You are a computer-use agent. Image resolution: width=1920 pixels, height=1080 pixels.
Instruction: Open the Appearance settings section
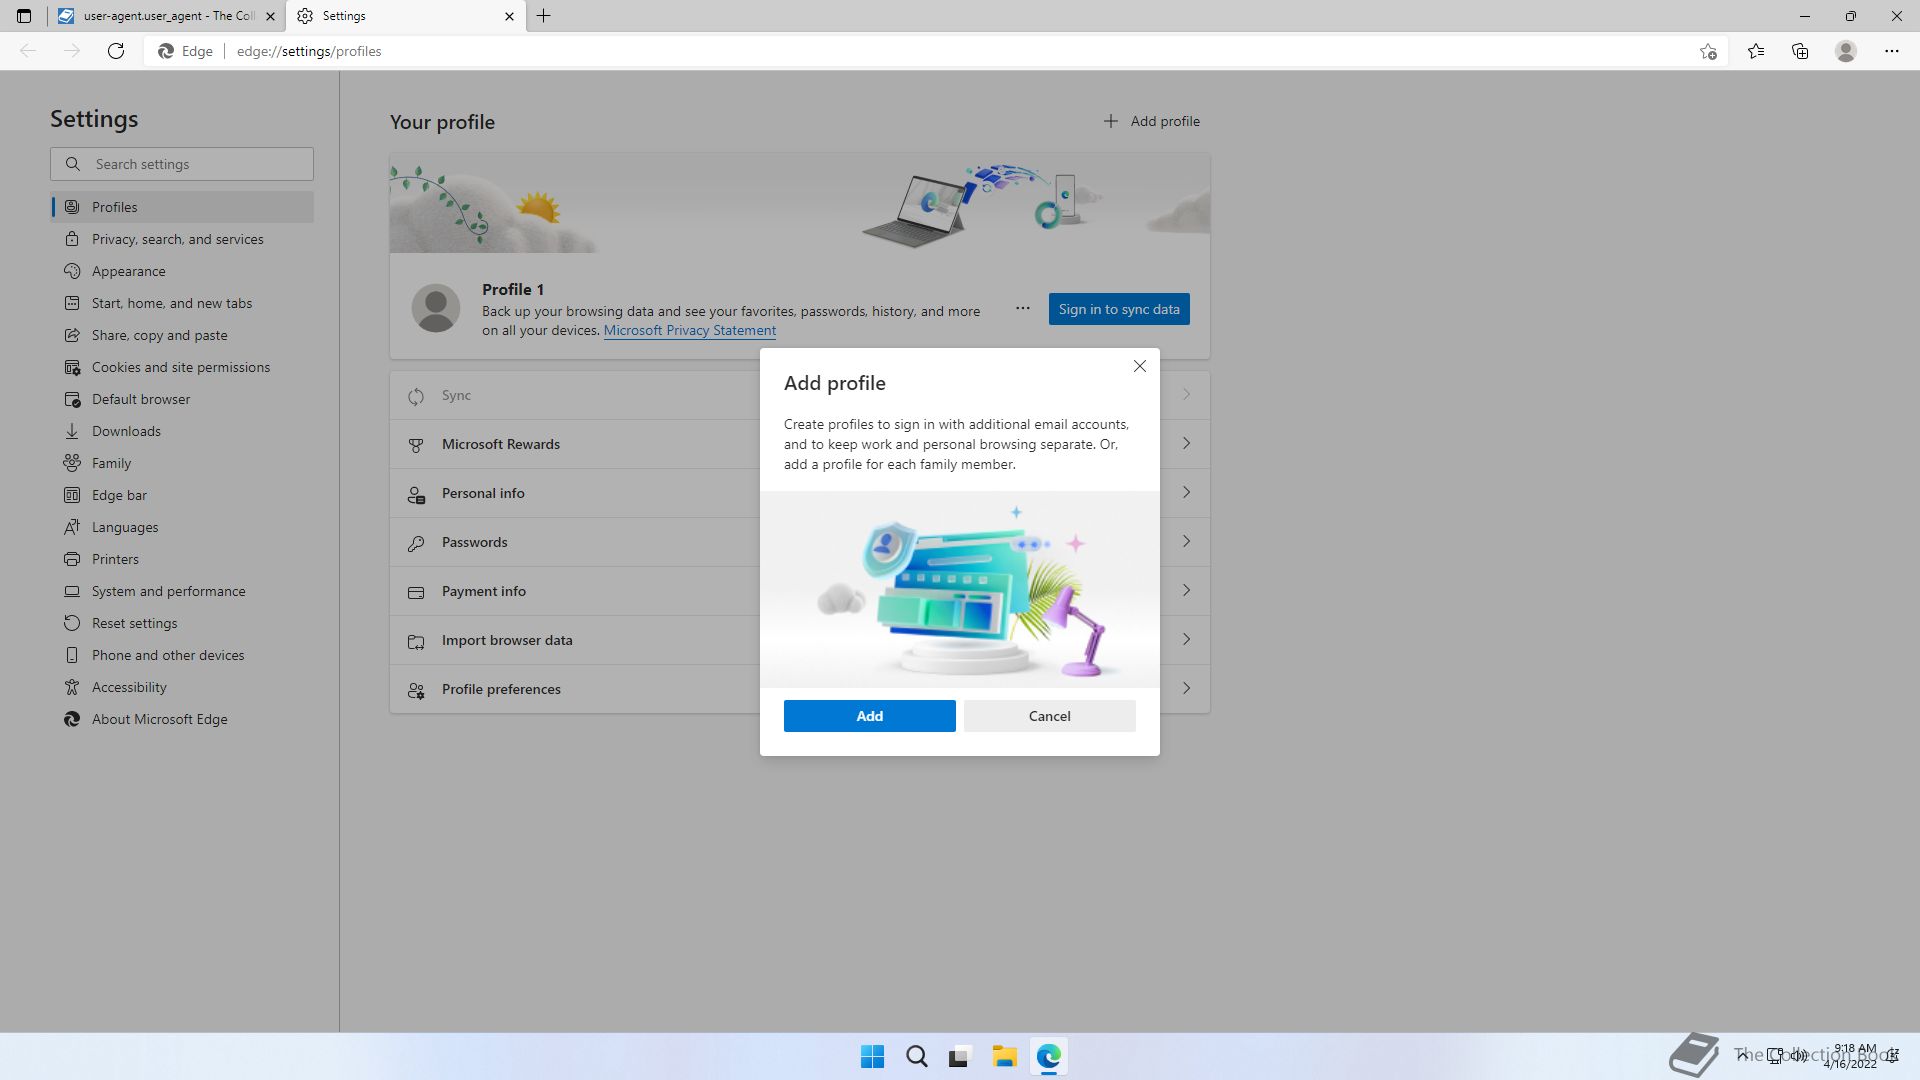coord(128,271)
